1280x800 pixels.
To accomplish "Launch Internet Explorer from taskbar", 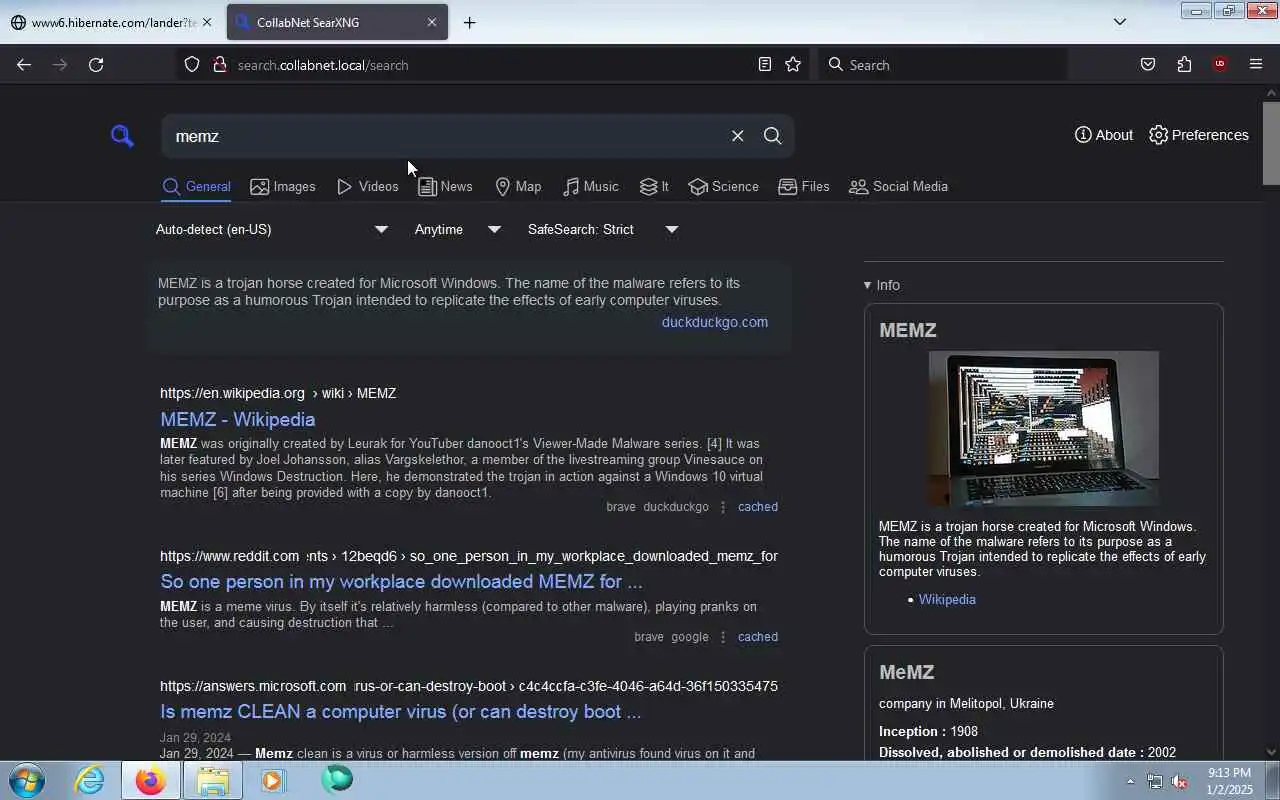I will tap(90, 780).
